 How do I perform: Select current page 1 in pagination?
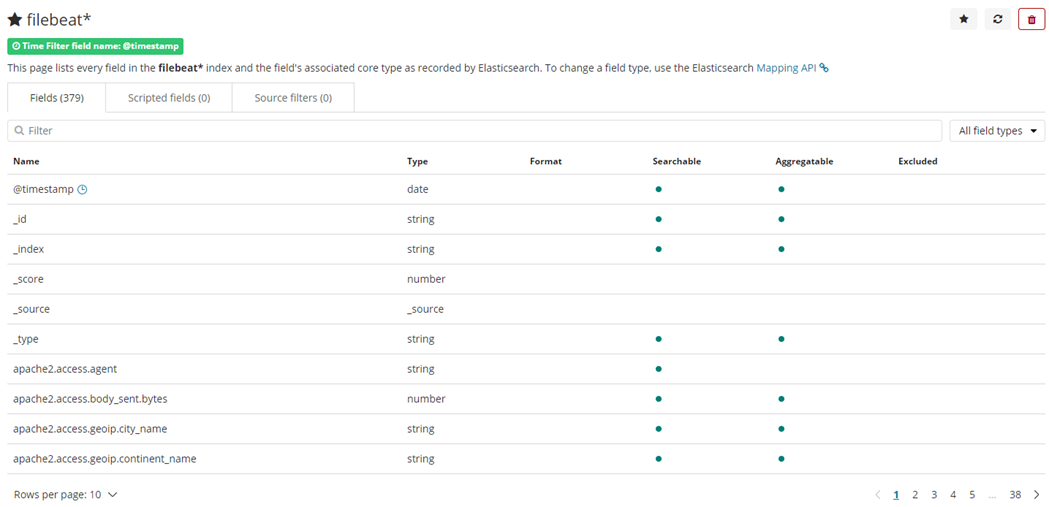tap(896, 495)
